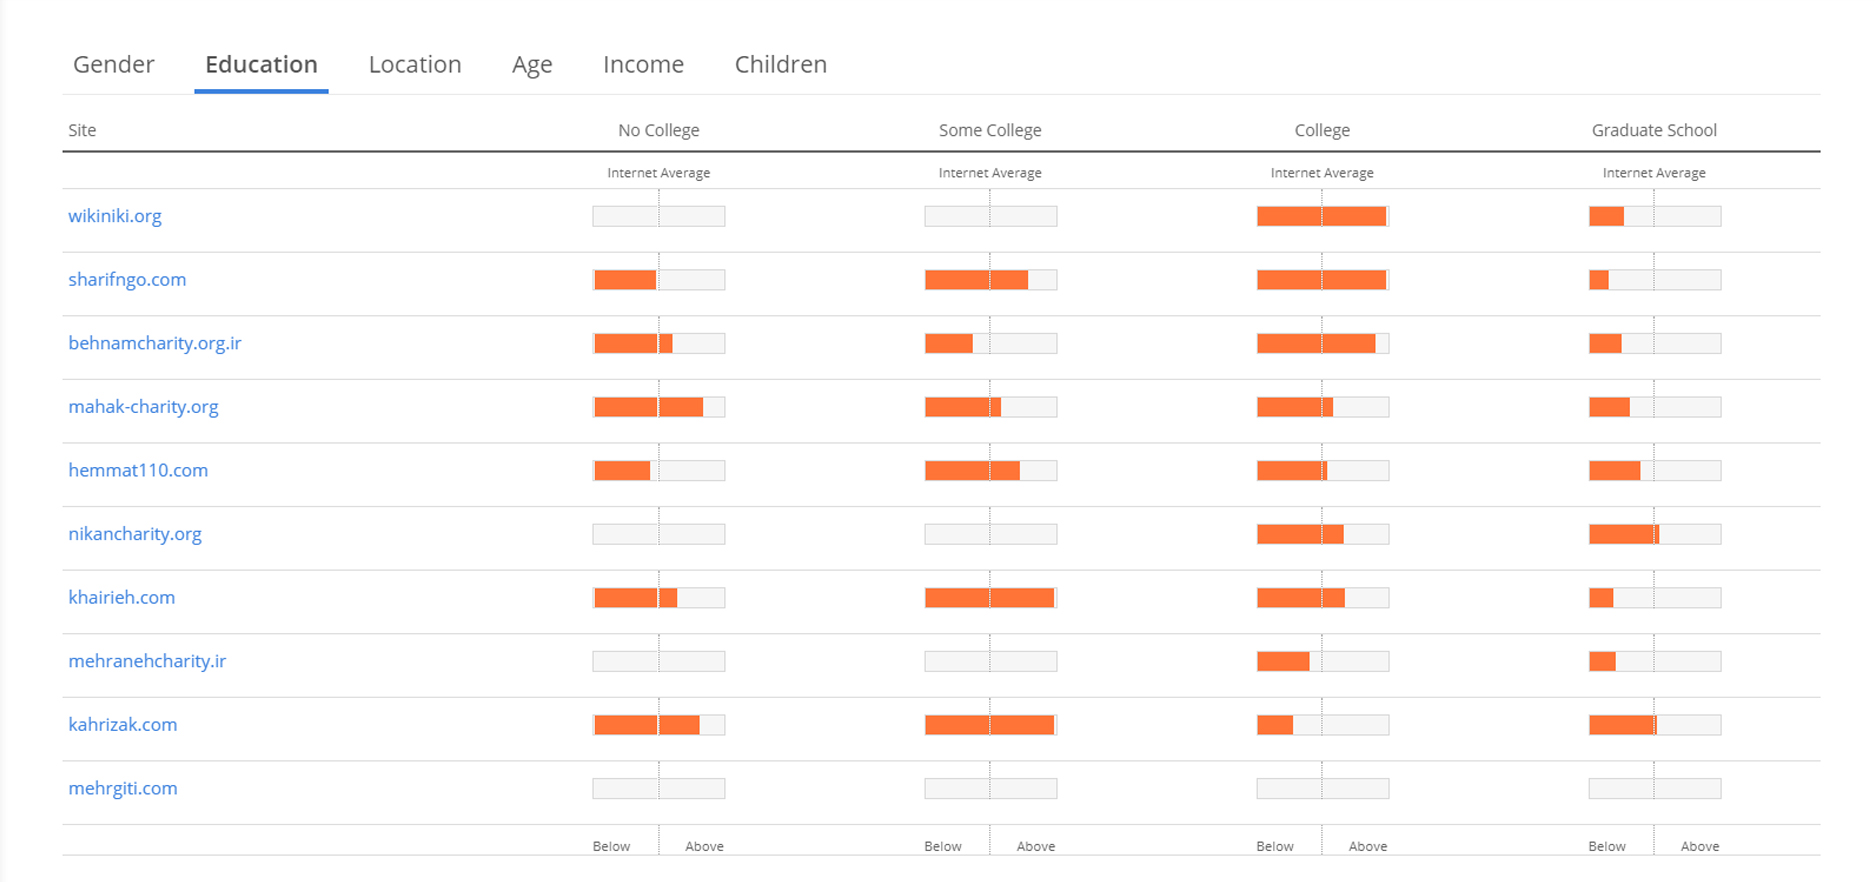Open the Location tab
This screenshot has width=1875, height=882.
414,65
